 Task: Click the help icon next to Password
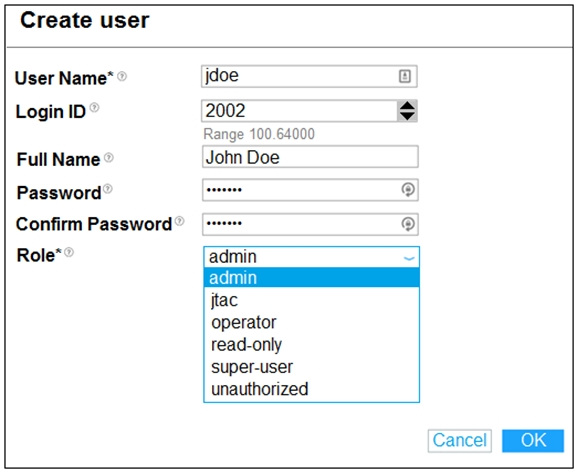click(108, 189)
